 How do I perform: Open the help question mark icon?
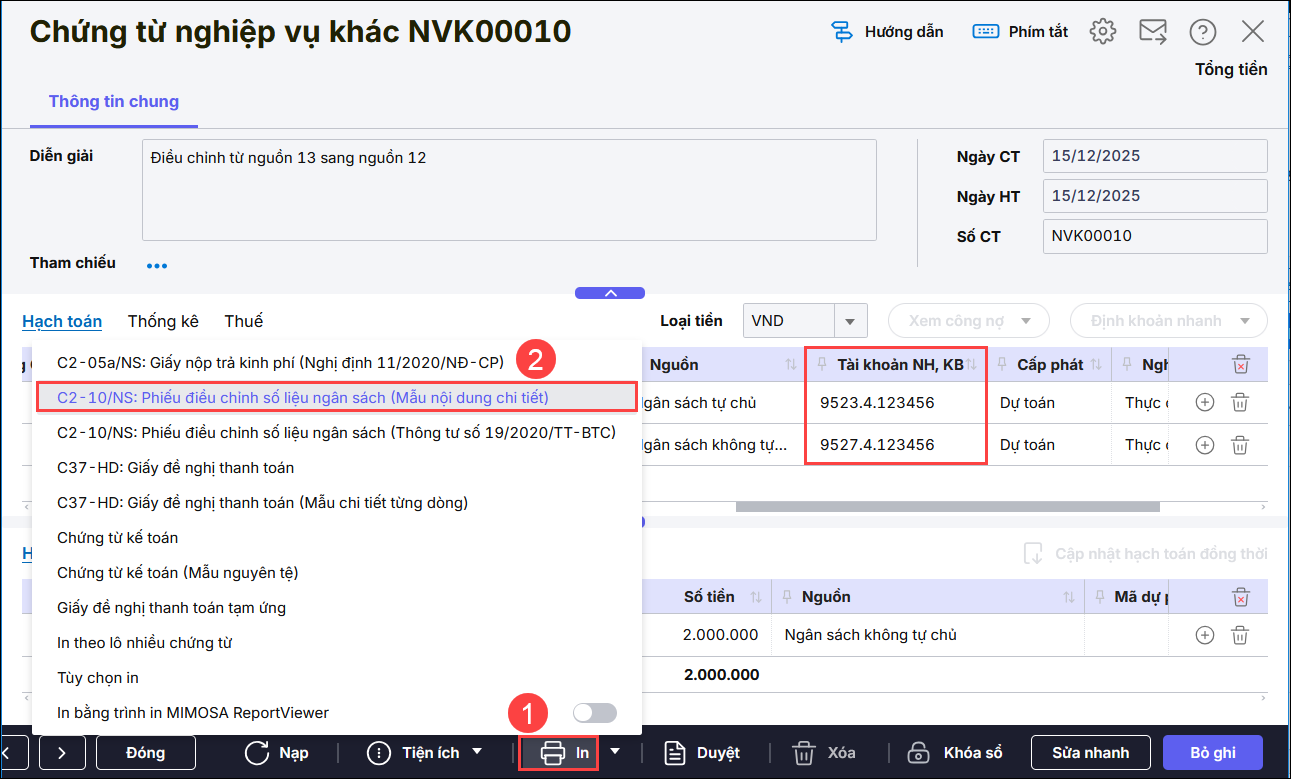tap(1202, 31)
